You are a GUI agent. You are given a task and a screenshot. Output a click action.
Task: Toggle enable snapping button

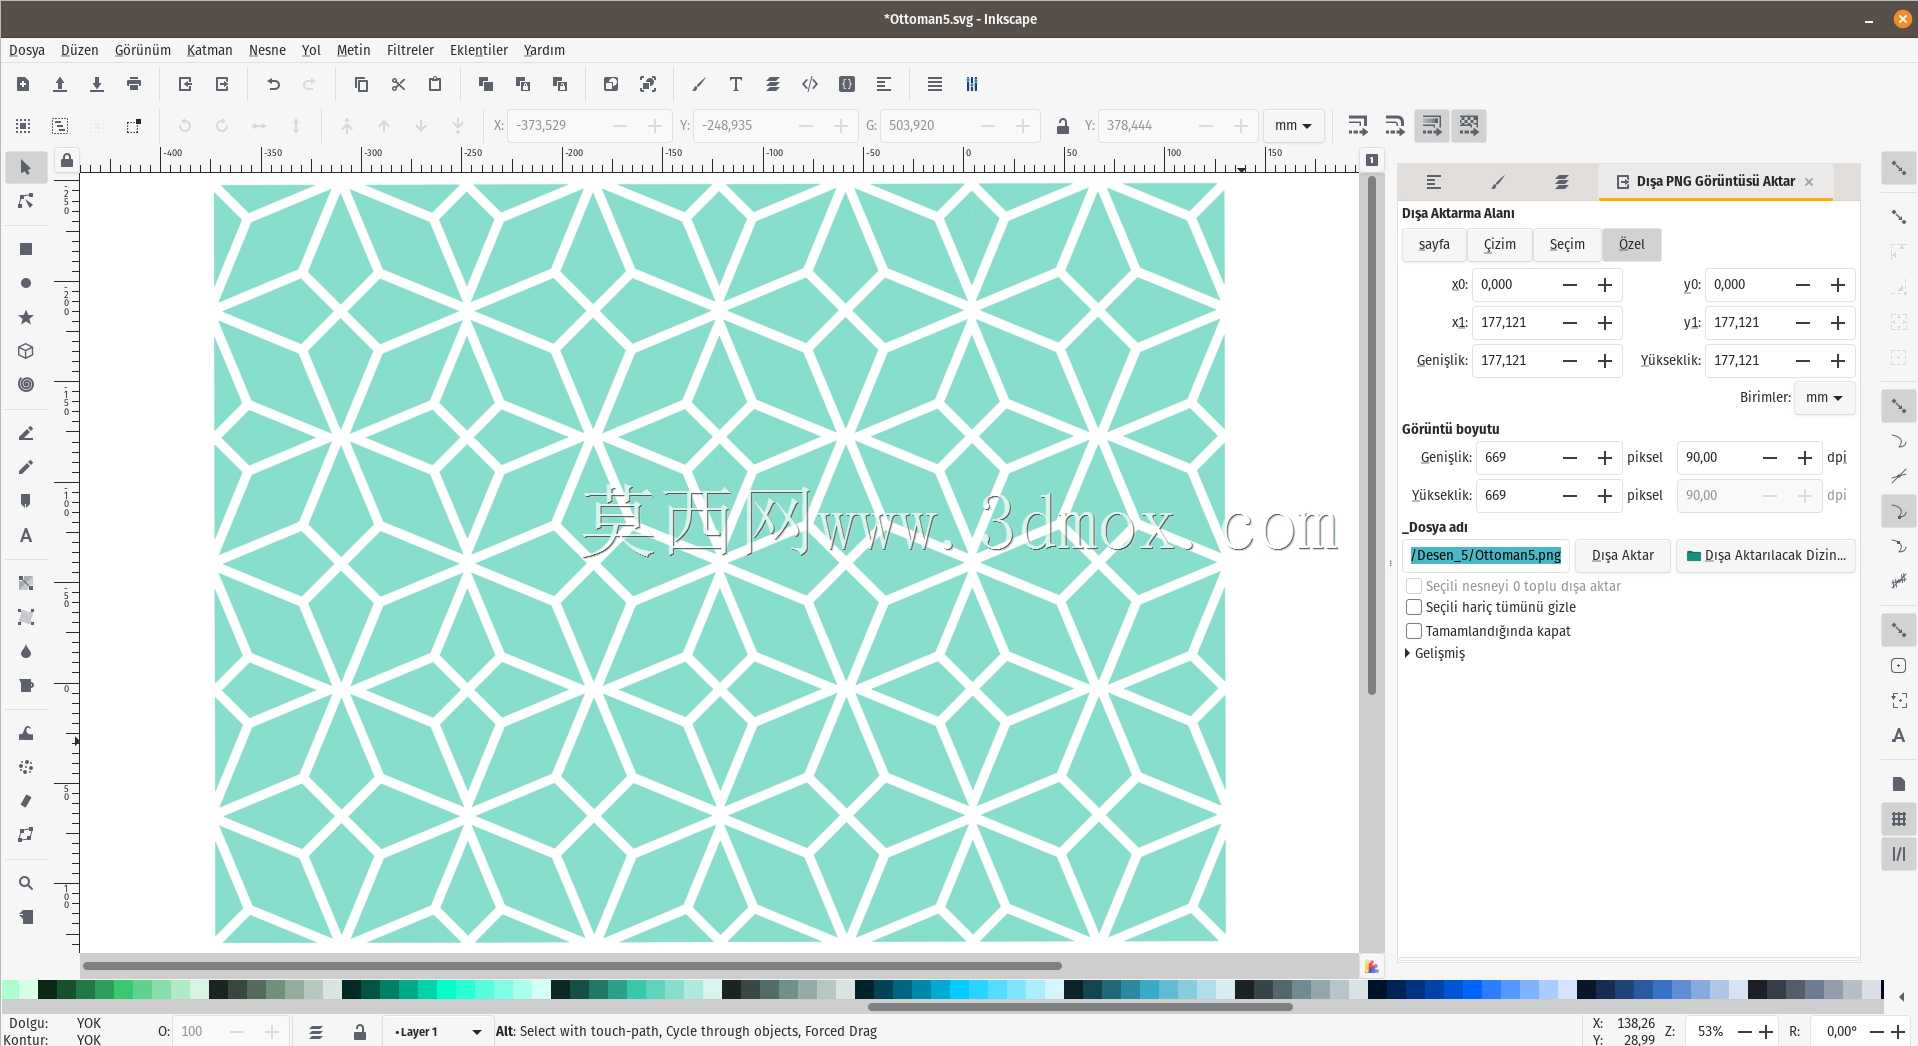[x=1898, y=168]
